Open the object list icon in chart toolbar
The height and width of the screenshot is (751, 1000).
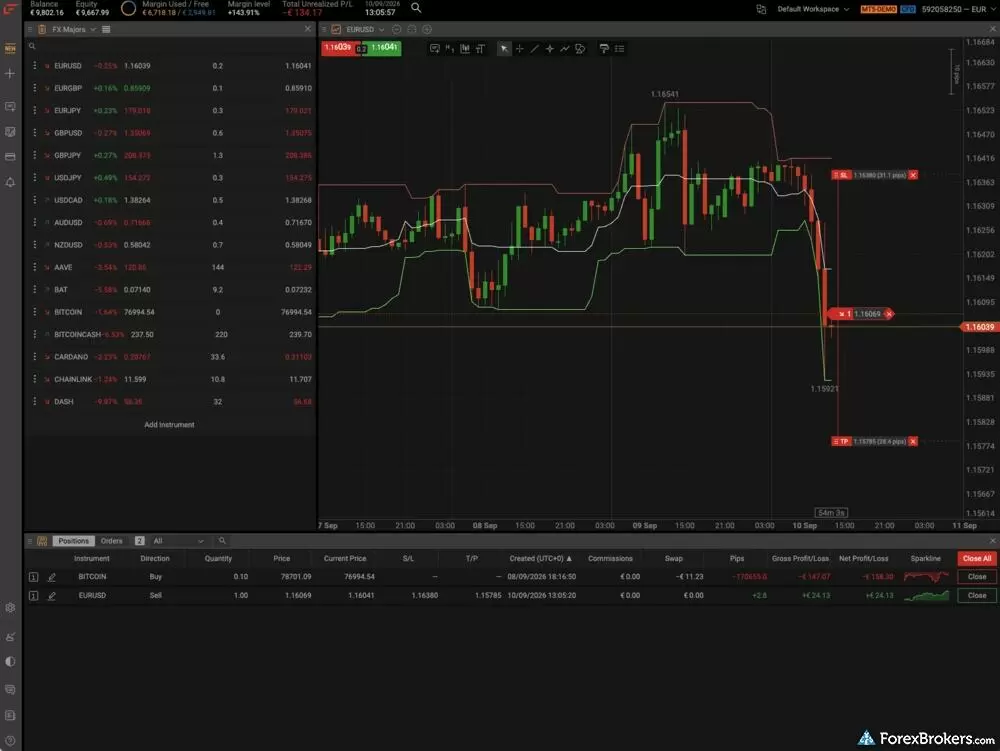click(x=619, y=48)
